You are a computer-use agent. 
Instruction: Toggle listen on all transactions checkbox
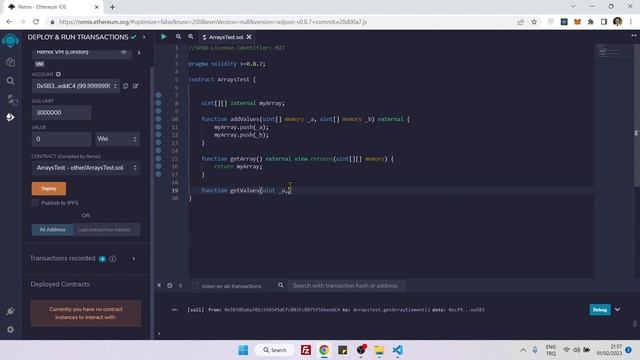point(195,286)
